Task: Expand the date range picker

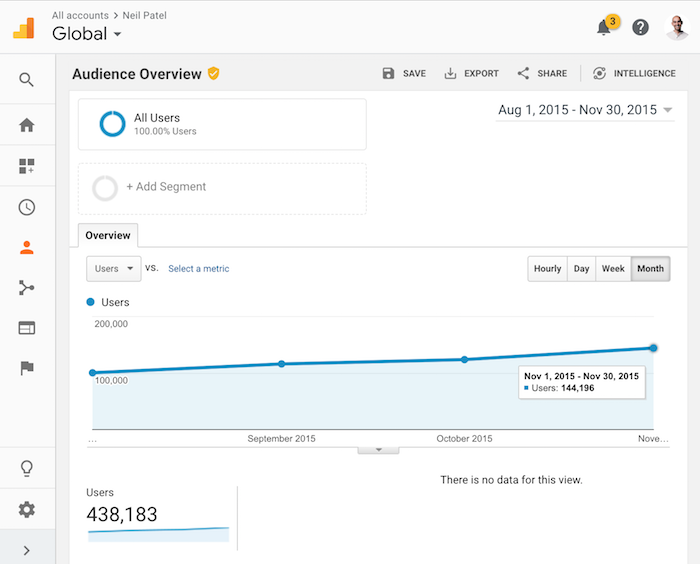Action: coord(584,110)
